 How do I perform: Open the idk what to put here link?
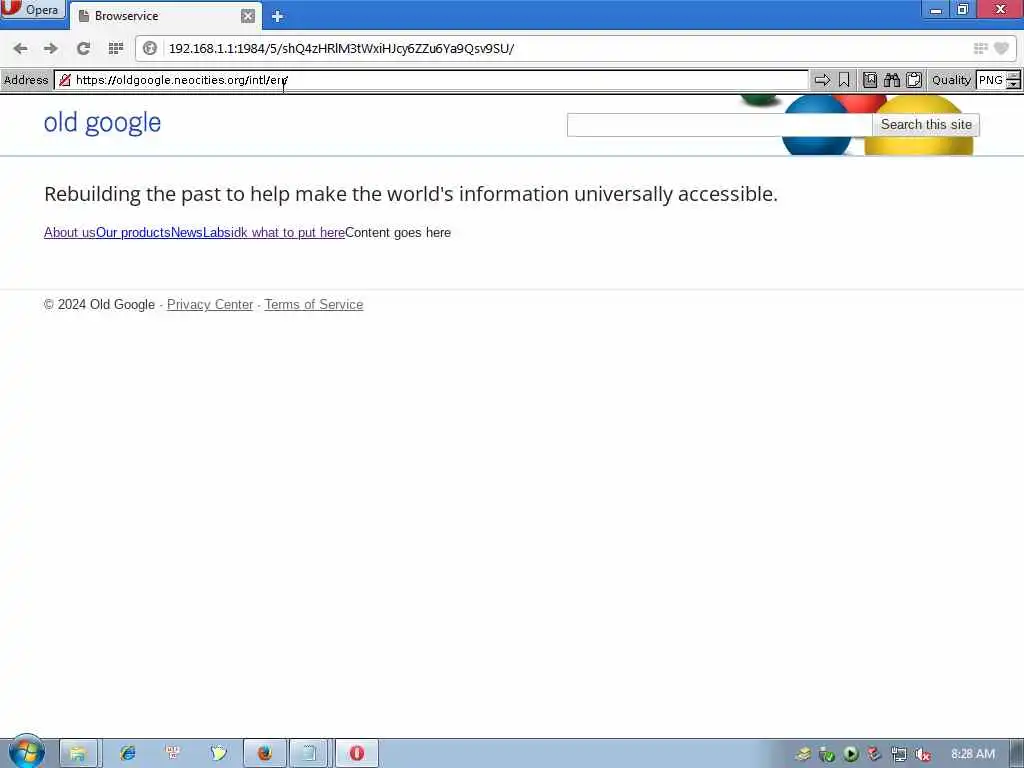click(x=287, y=232)
